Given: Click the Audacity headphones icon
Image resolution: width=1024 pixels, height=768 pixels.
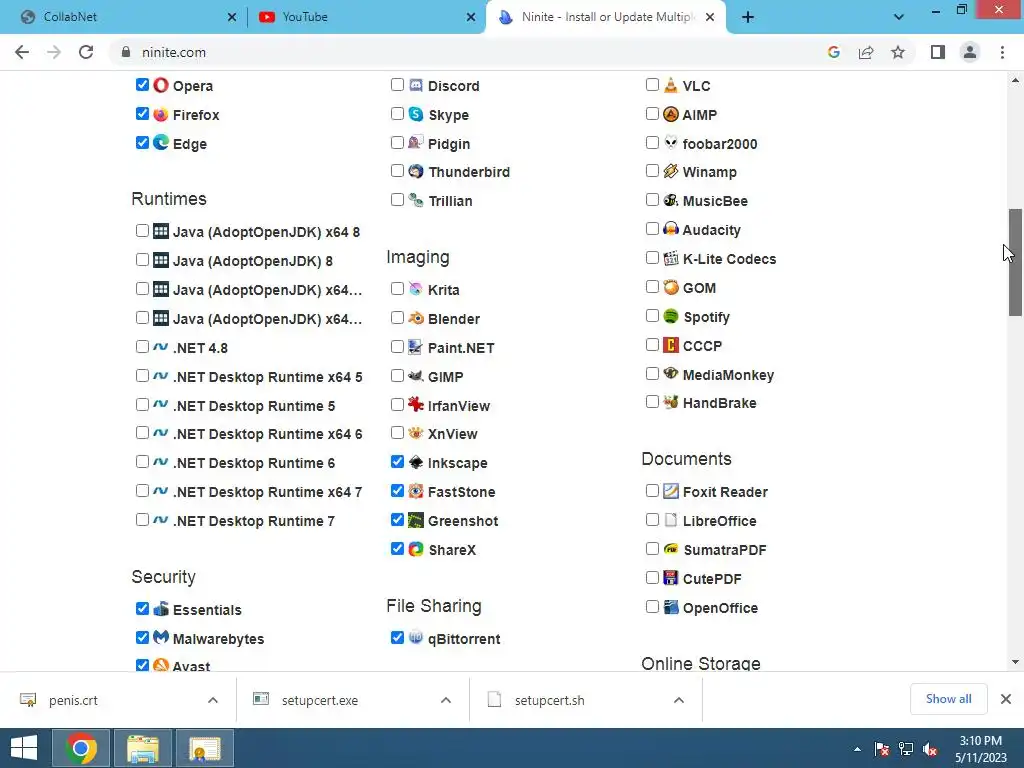Looking at the screenshot, I should [671, 229].
